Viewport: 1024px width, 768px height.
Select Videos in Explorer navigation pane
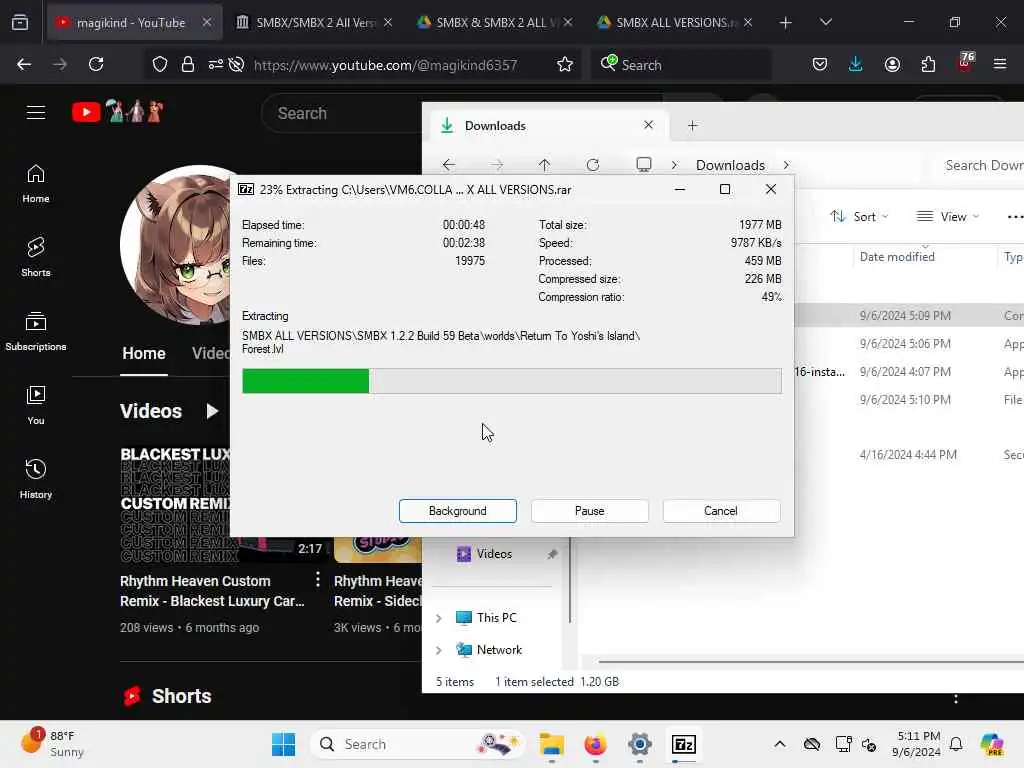[493, 554]
